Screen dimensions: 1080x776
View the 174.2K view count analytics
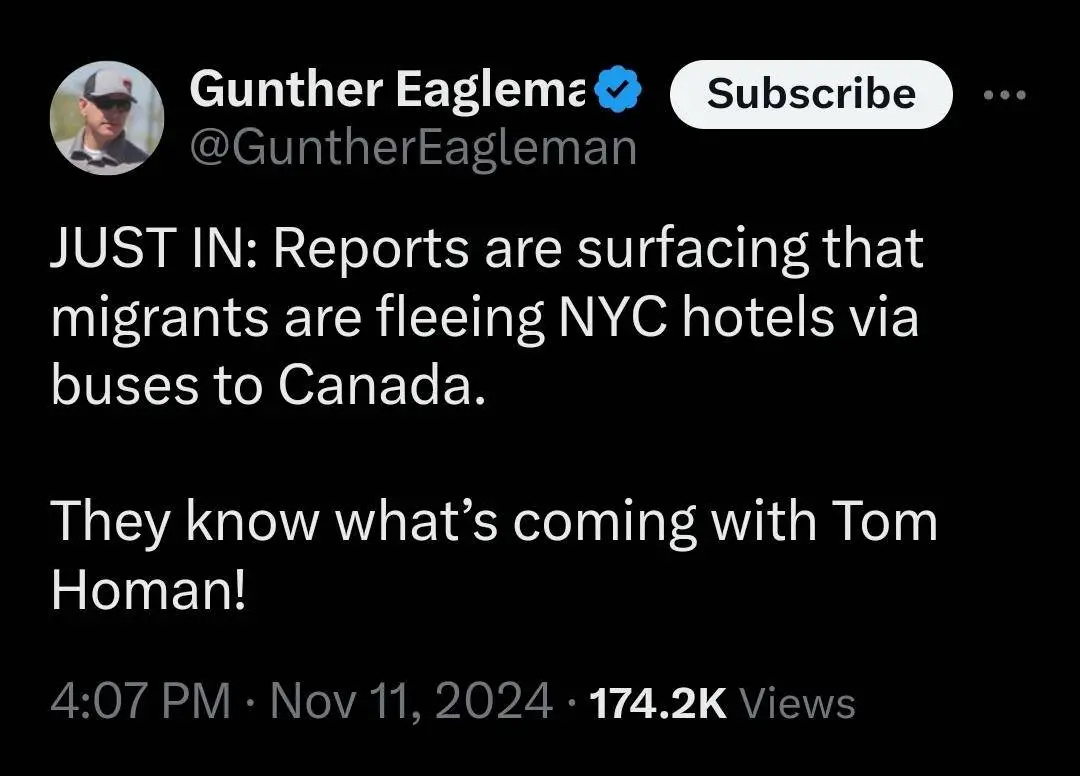pyautogui.click(x=658, y=702)
